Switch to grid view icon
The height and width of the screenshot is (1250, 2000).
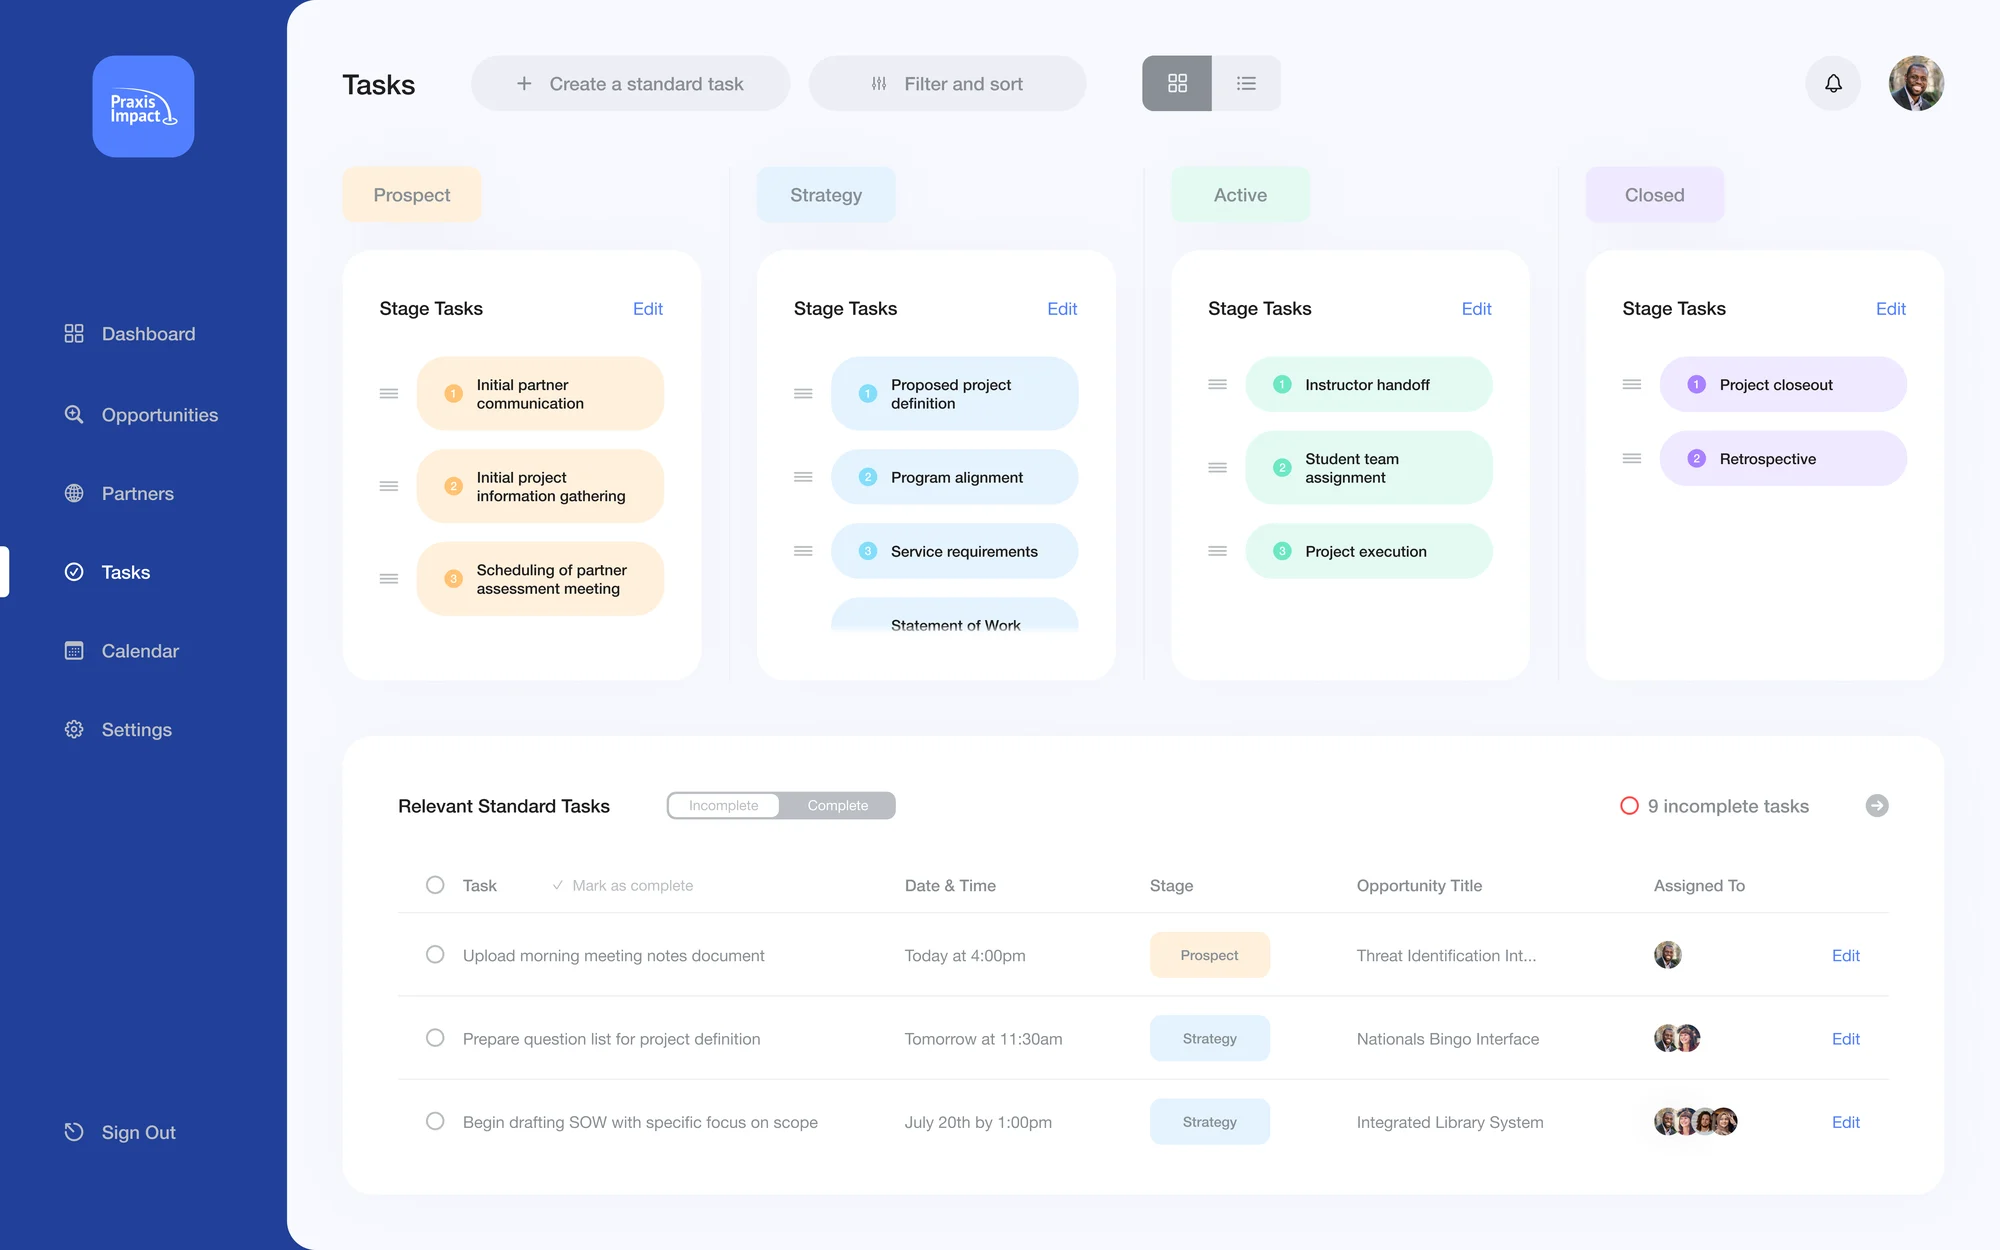coord(1177,83)
